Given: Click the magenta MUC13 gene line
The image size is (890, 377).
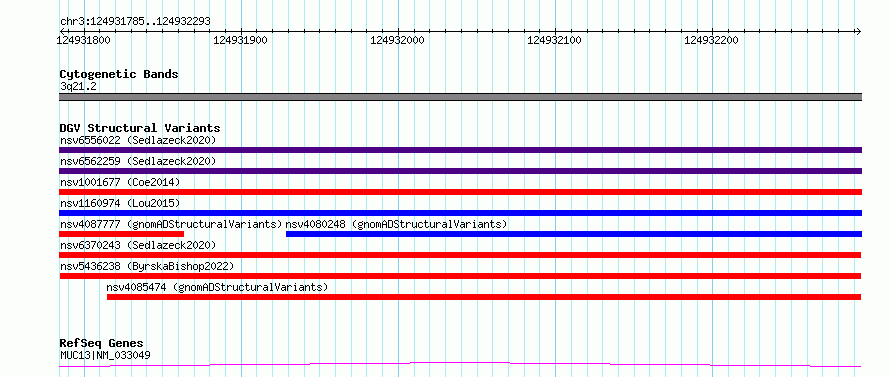Looking at the screenshot, I should pos(460,365).
